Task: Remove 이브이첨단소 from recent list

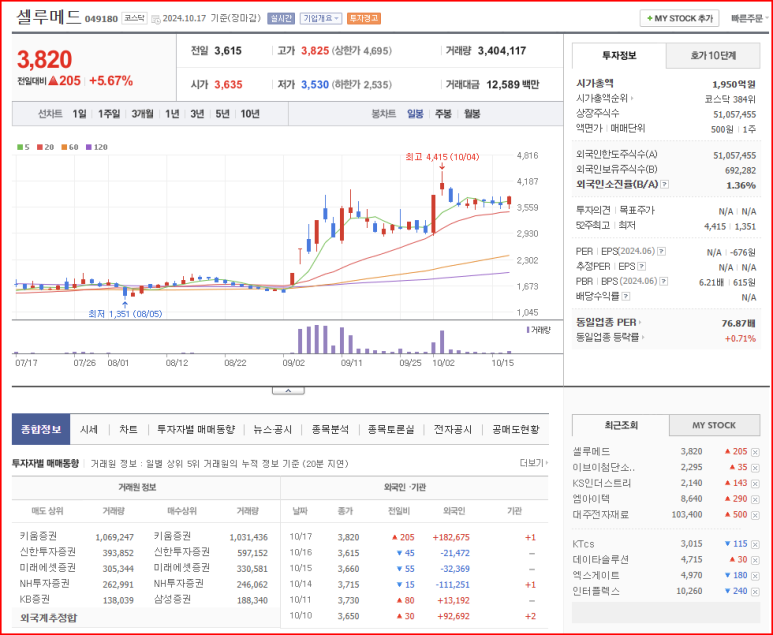Action: pyautogui.click(x=755, y=467)
